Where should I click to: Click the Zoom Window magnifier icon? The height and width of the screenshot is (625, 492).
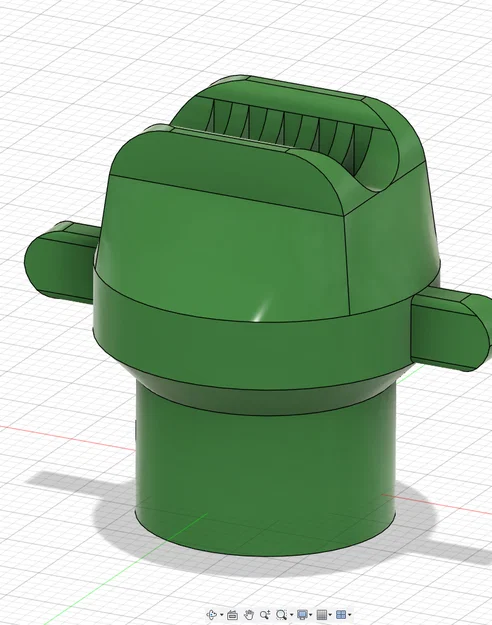coord(281,615)
